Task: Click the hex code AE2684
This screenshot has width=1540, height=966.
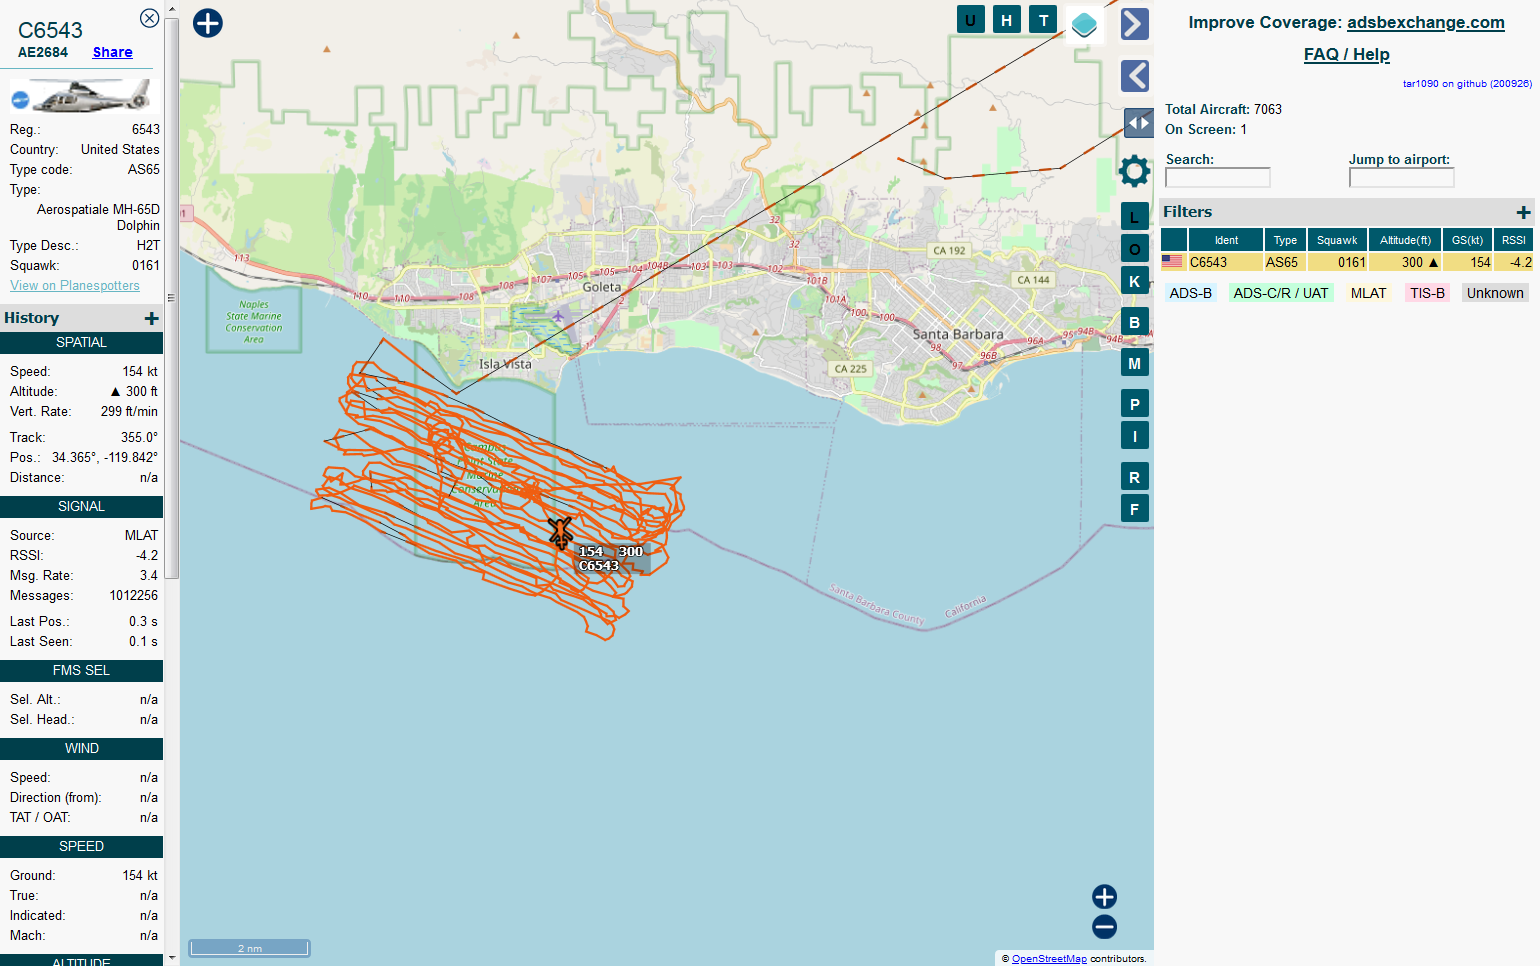Action: coord(43,52)
